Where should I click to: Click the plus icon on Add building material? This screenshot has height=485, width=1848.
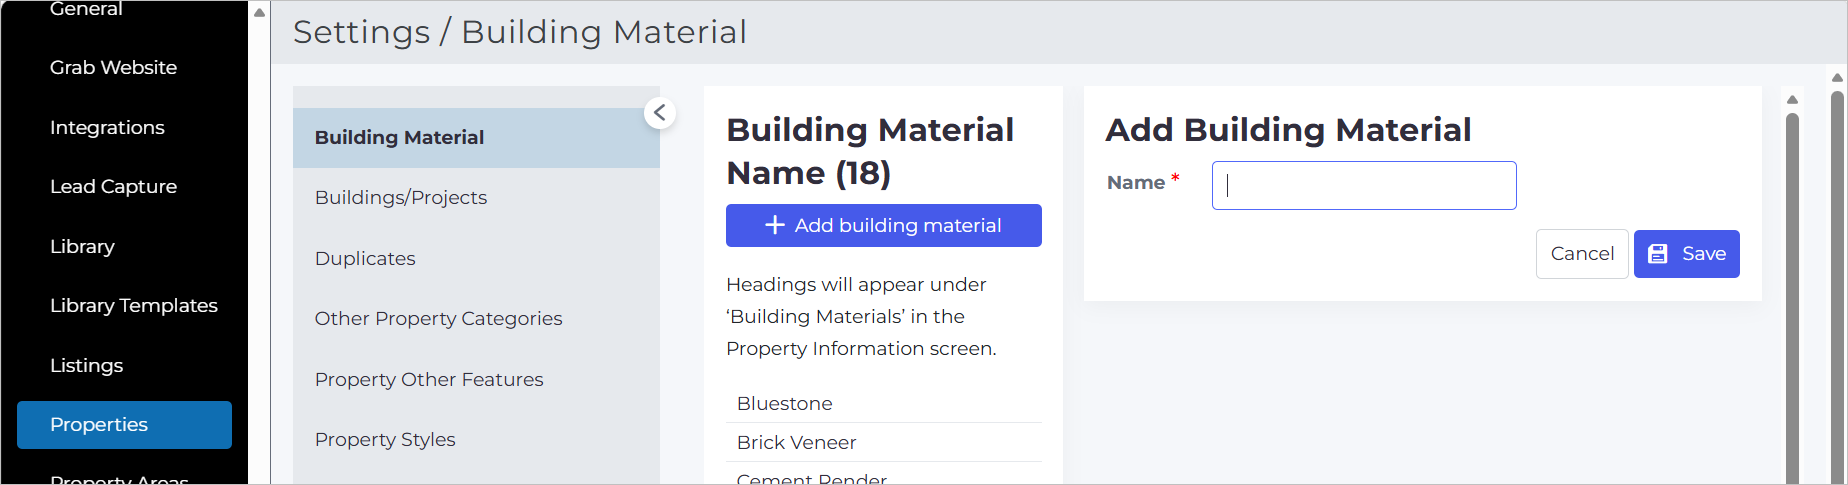pyautogui.click(x=775, y=225)
